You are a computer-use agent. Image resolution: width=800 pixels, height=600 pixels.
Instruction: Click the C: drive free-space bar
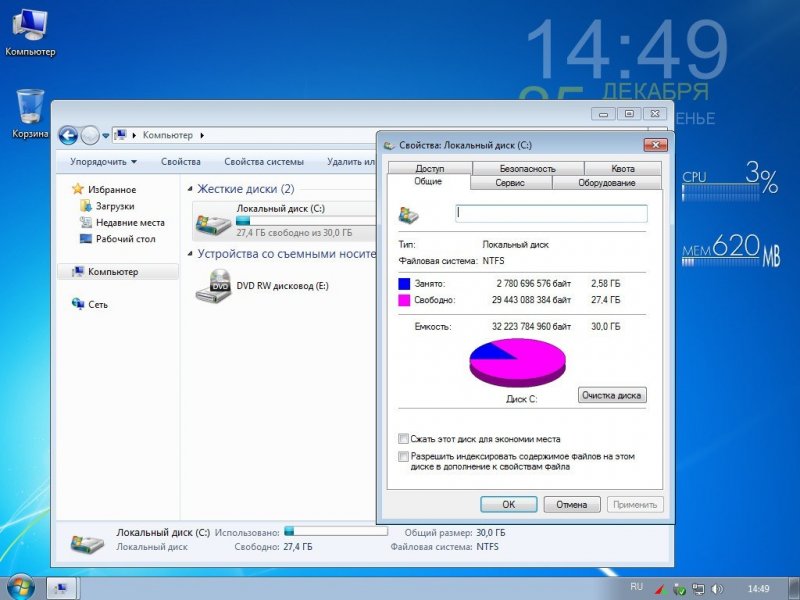(305, 220)
